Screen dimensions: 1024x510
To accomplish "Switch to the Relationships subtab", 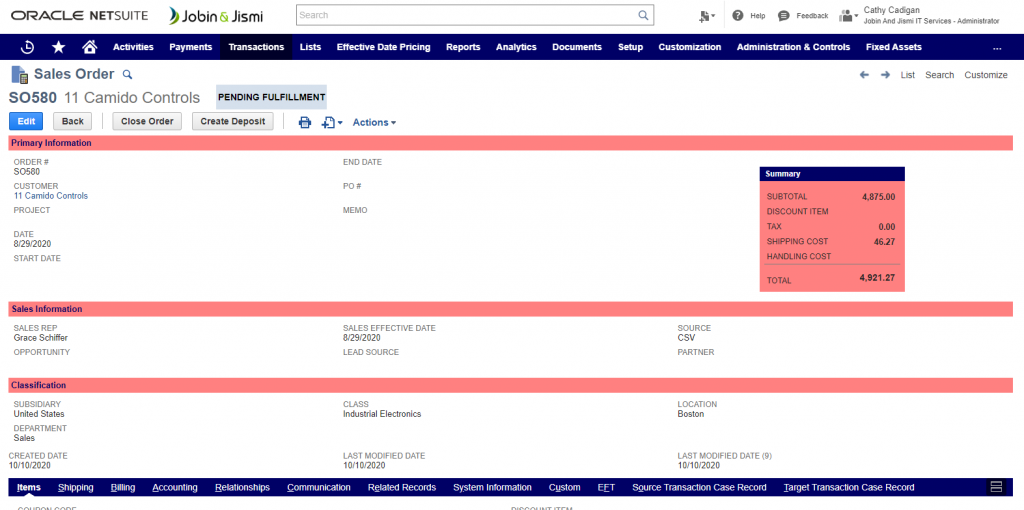I will 242,487.
